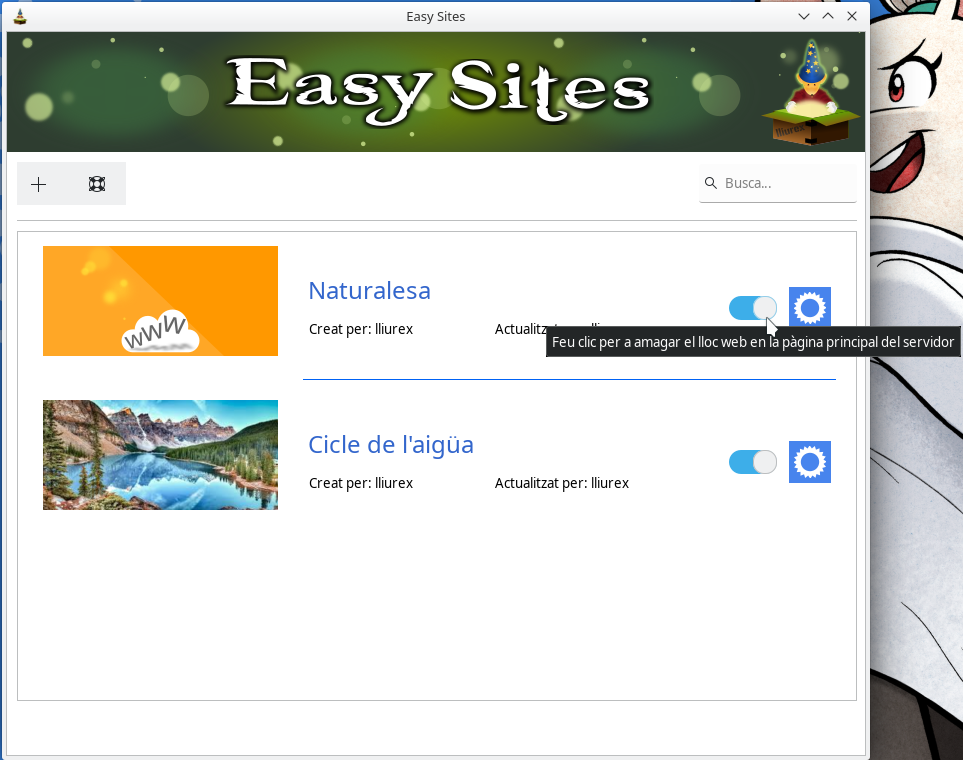Click the plus icon to add a new site
Image resolution: width=963 pixels, height=760 pixels.
click(x=39, y=184)
